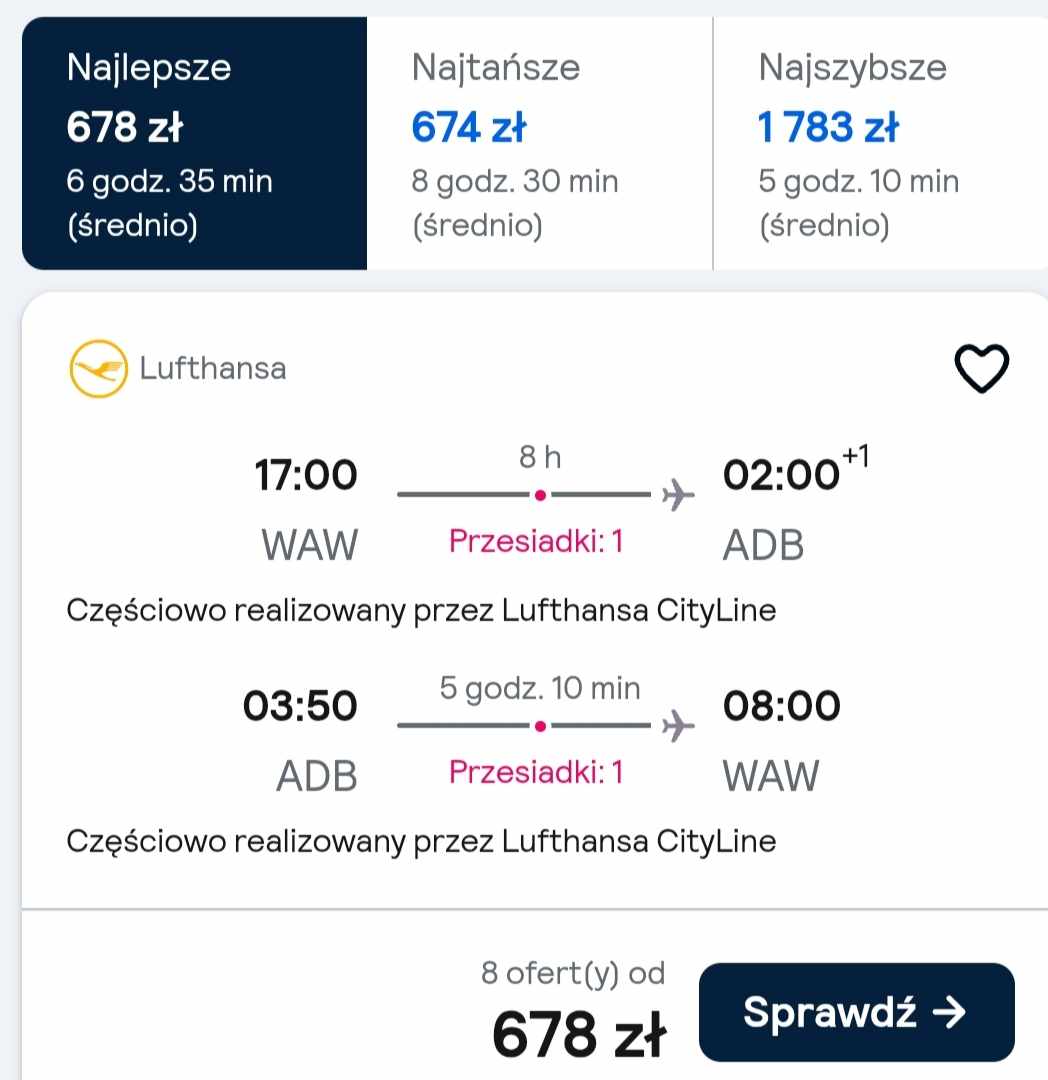Click the 03:50 ADB departure time
1048x1080 pixels.
point(300,705)
